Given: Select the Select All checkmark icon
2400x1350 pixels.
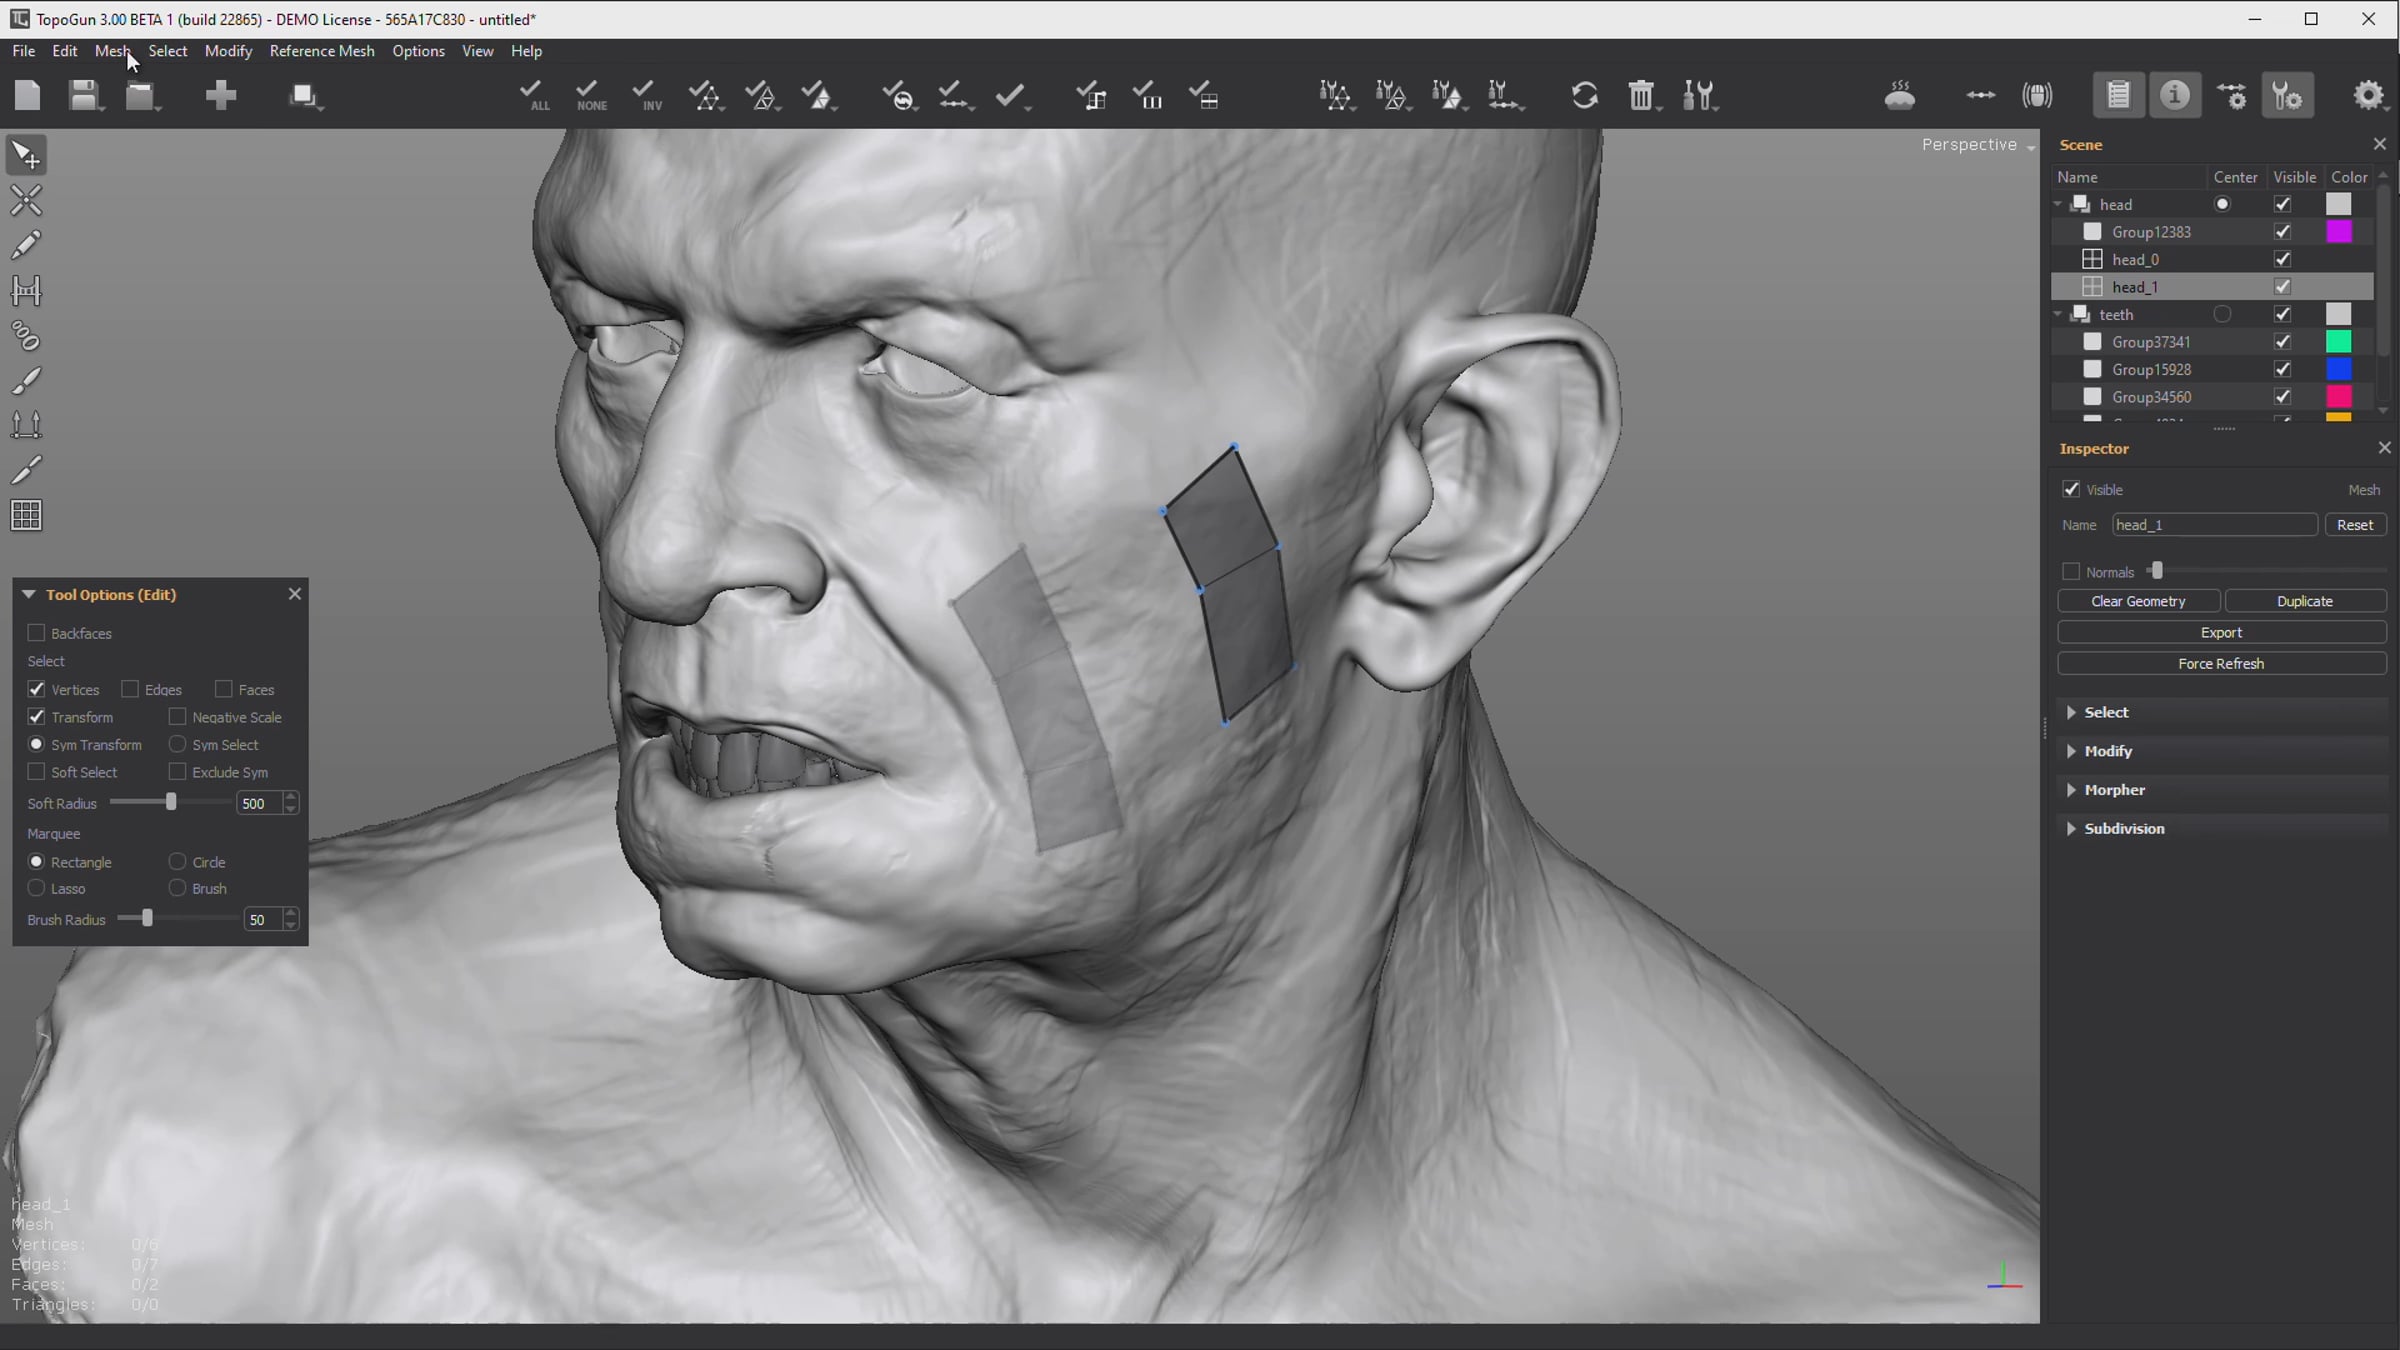Looking at the screenshot, I should 534,96.
